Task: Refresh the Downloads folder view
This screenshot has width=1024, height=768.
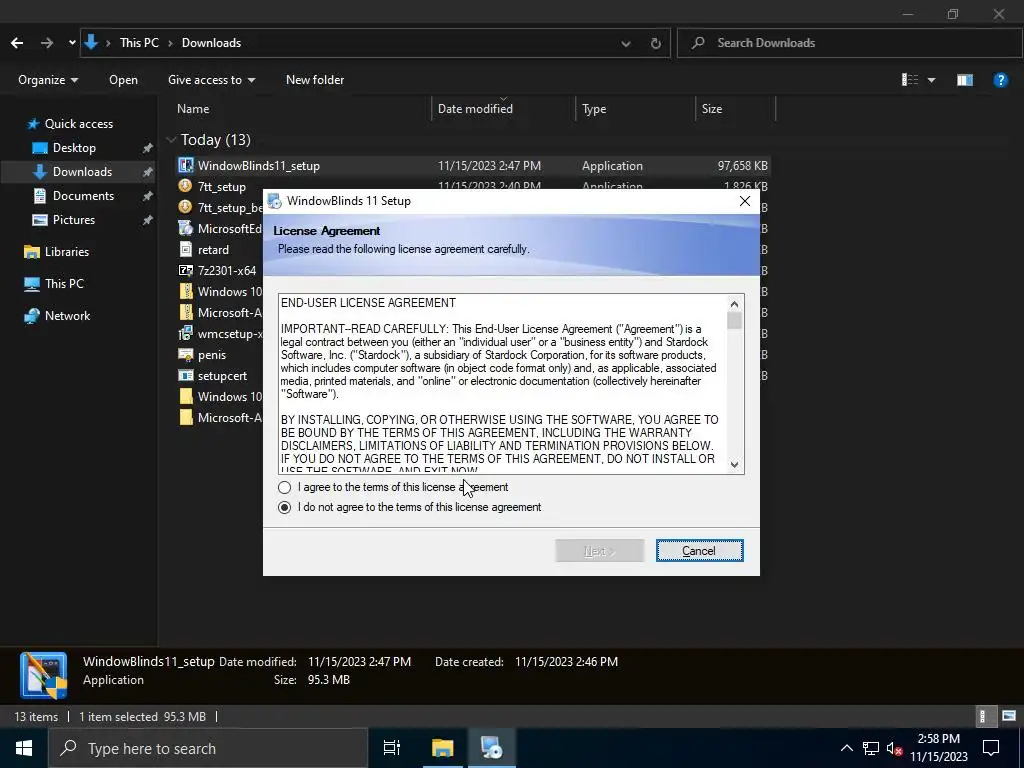Action: pyautogui.click(x=656, y=43)
